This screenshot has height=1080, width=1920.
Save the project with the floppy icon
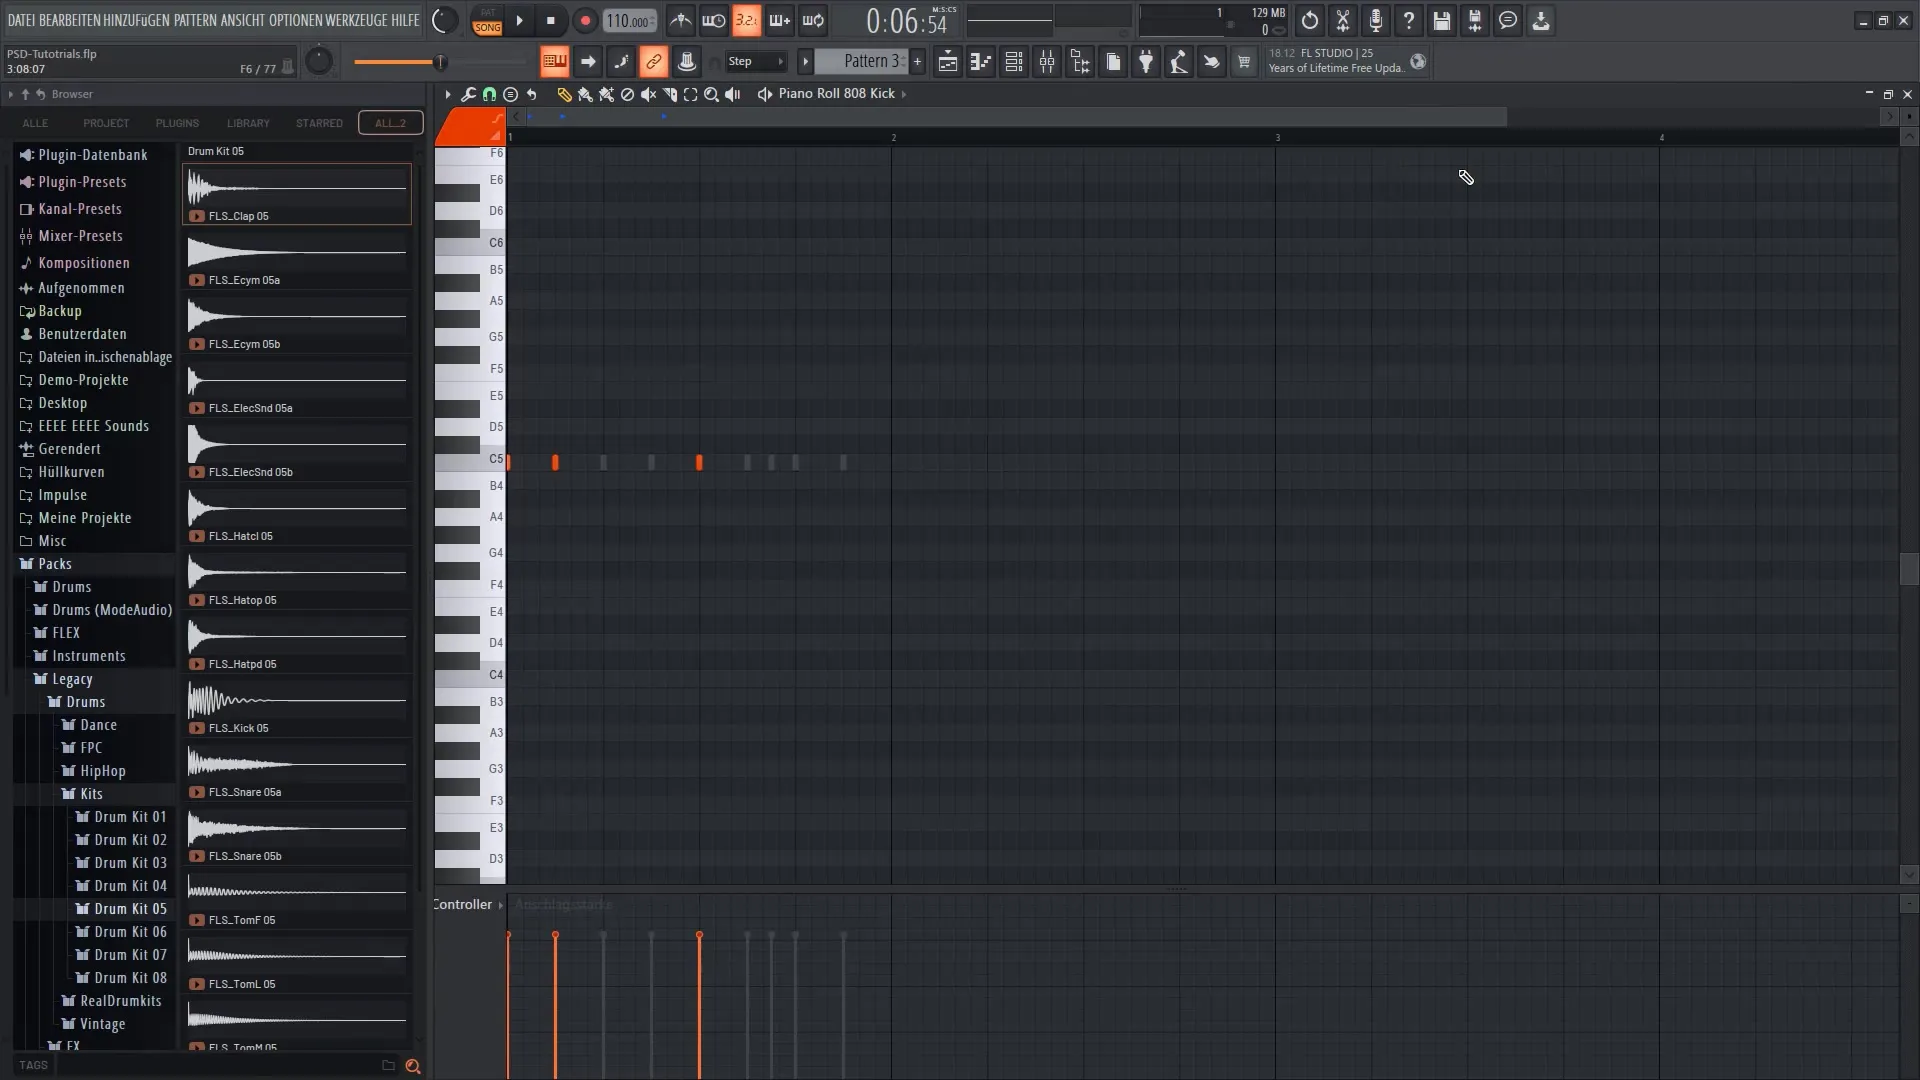pos(1442,21)
